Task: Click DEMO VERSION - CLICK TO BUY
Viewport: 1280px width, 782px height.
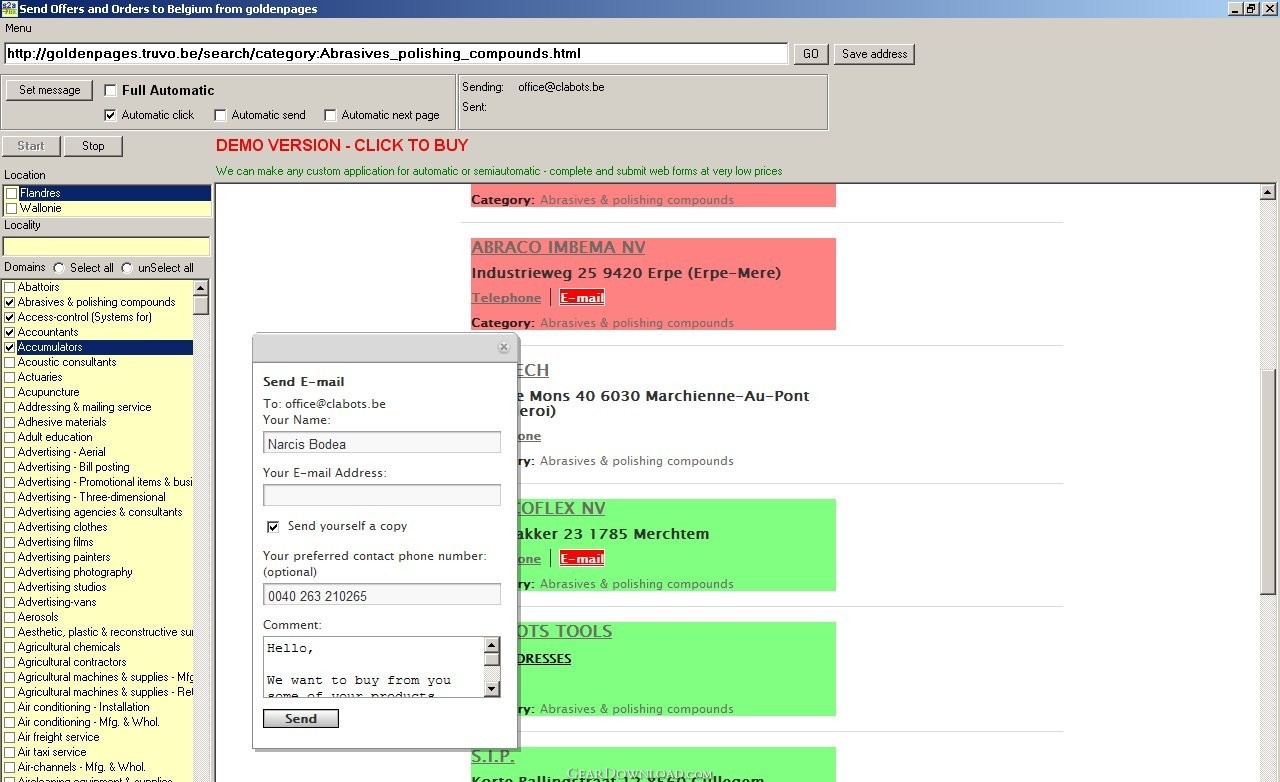Action: [342, 145]
